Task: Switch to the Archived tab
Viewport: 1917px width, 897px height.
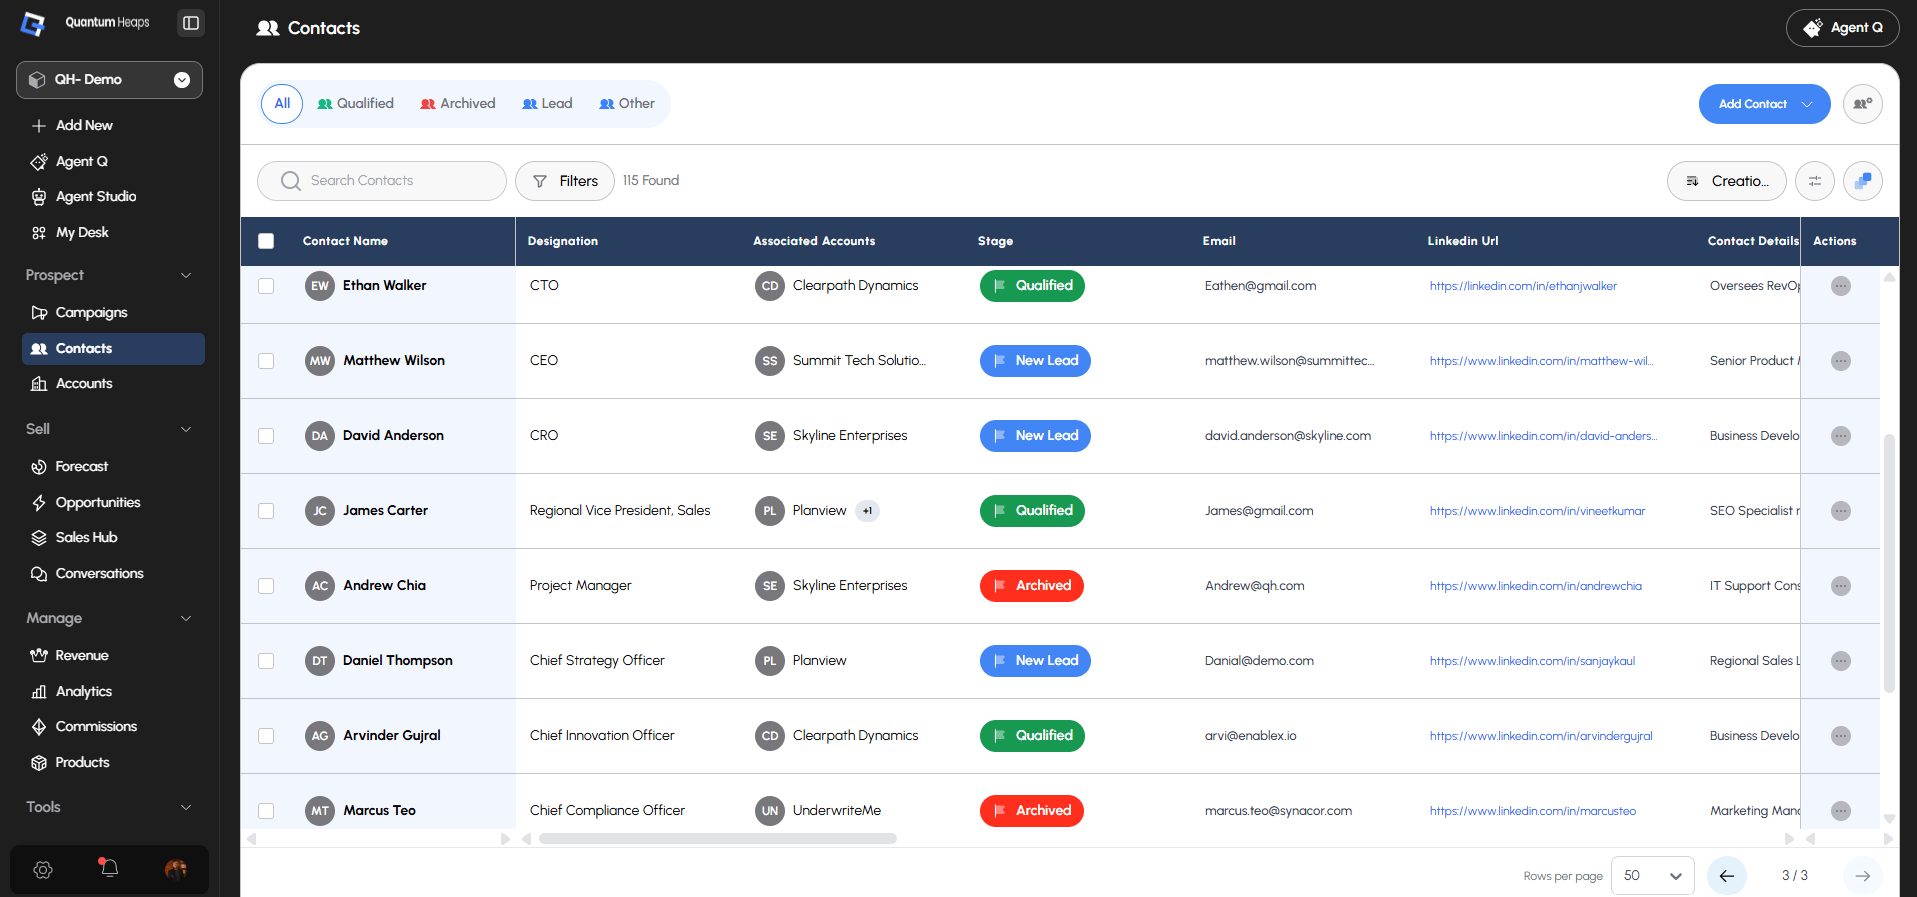Action: [458, 104]
